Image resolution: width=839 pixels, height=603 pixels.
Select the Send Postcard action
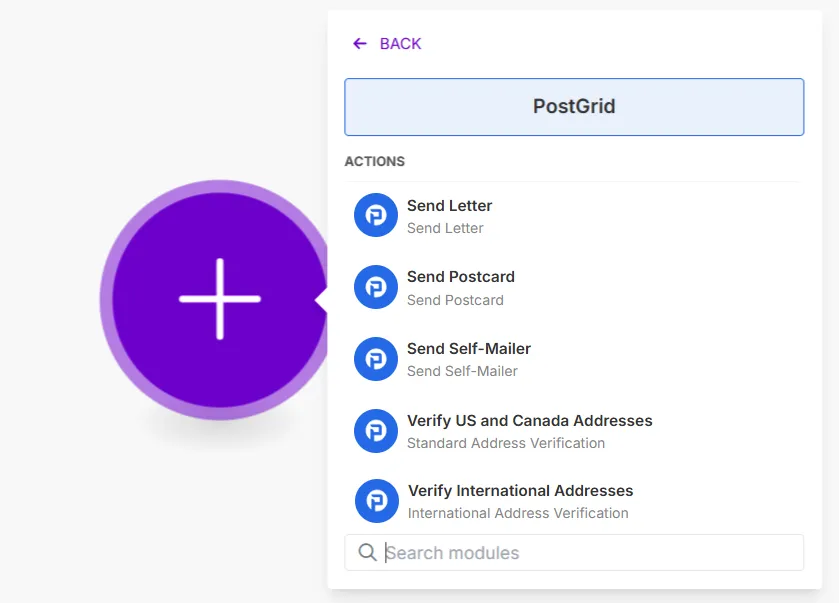tap(460, 276)
